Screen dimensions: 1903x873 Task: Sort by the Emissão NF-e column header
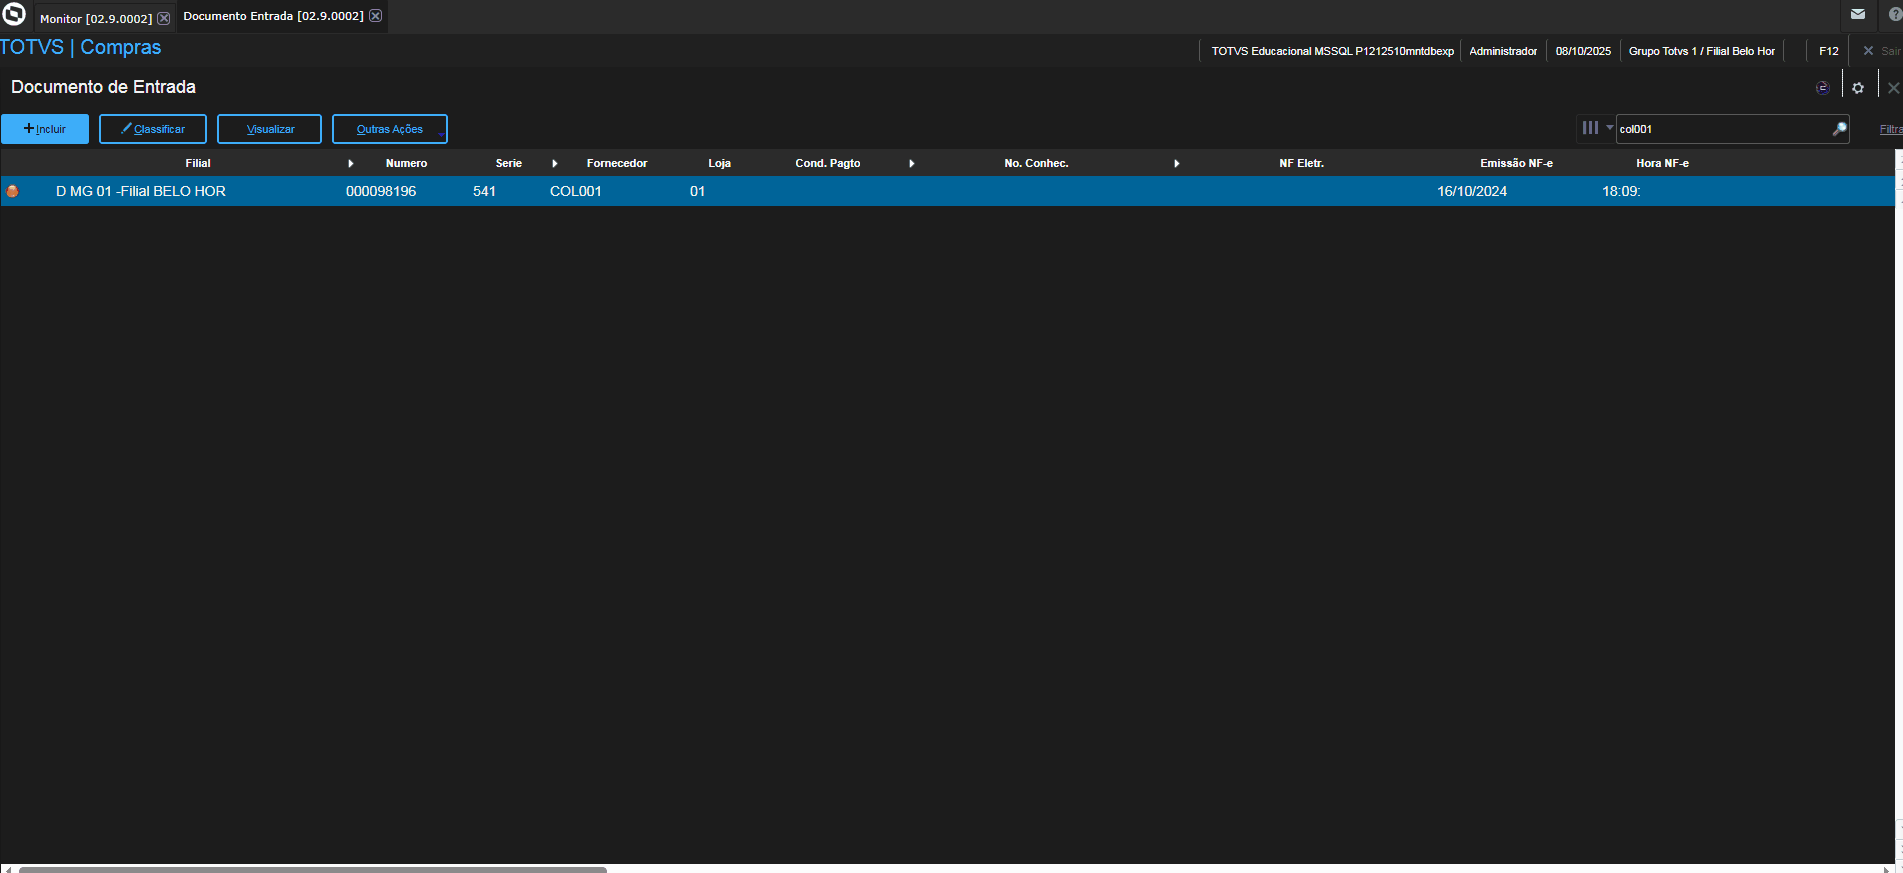point(1517,163)
